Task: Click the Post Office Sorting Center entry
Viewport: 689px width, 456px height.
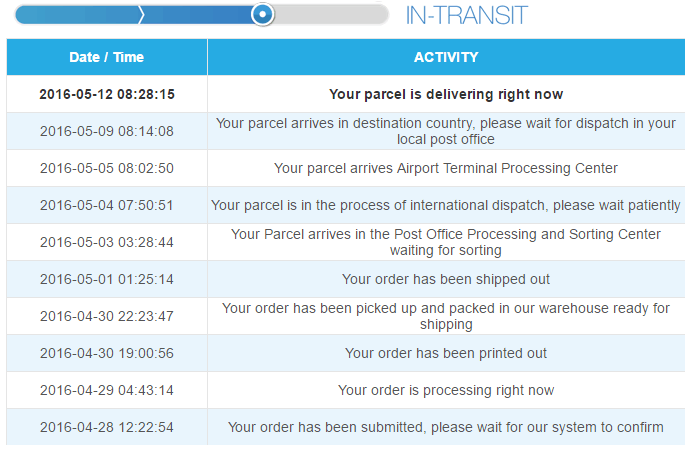Action: [x=446, y=242]
